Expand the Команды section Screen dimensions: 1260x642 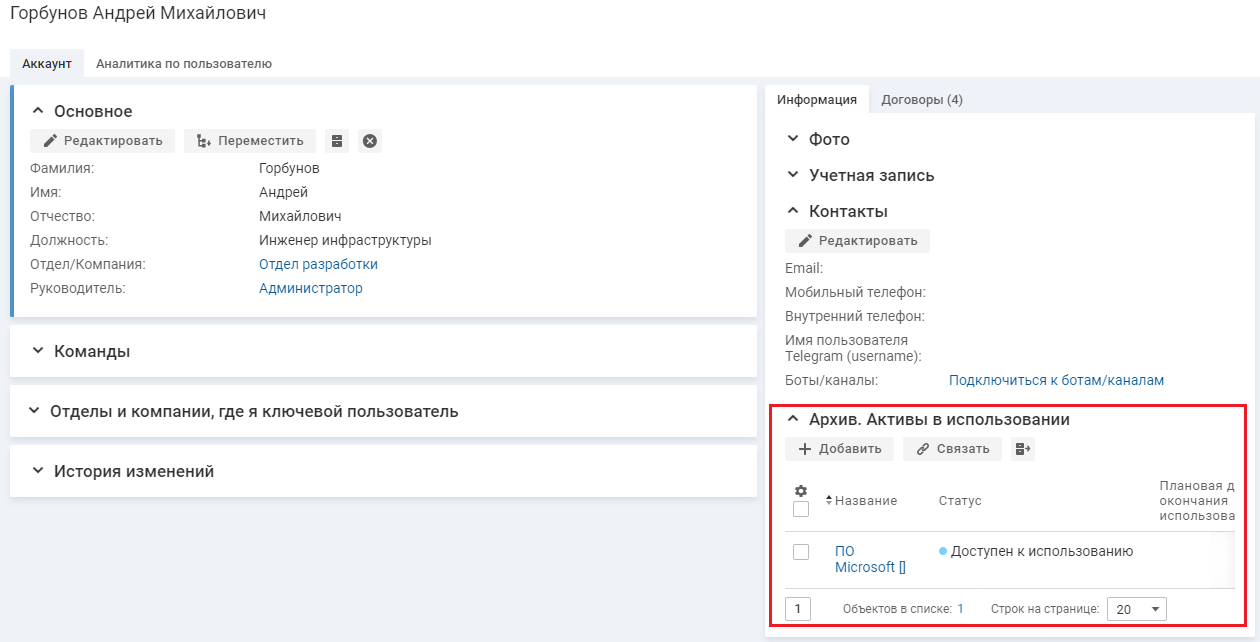pos(92,352)
